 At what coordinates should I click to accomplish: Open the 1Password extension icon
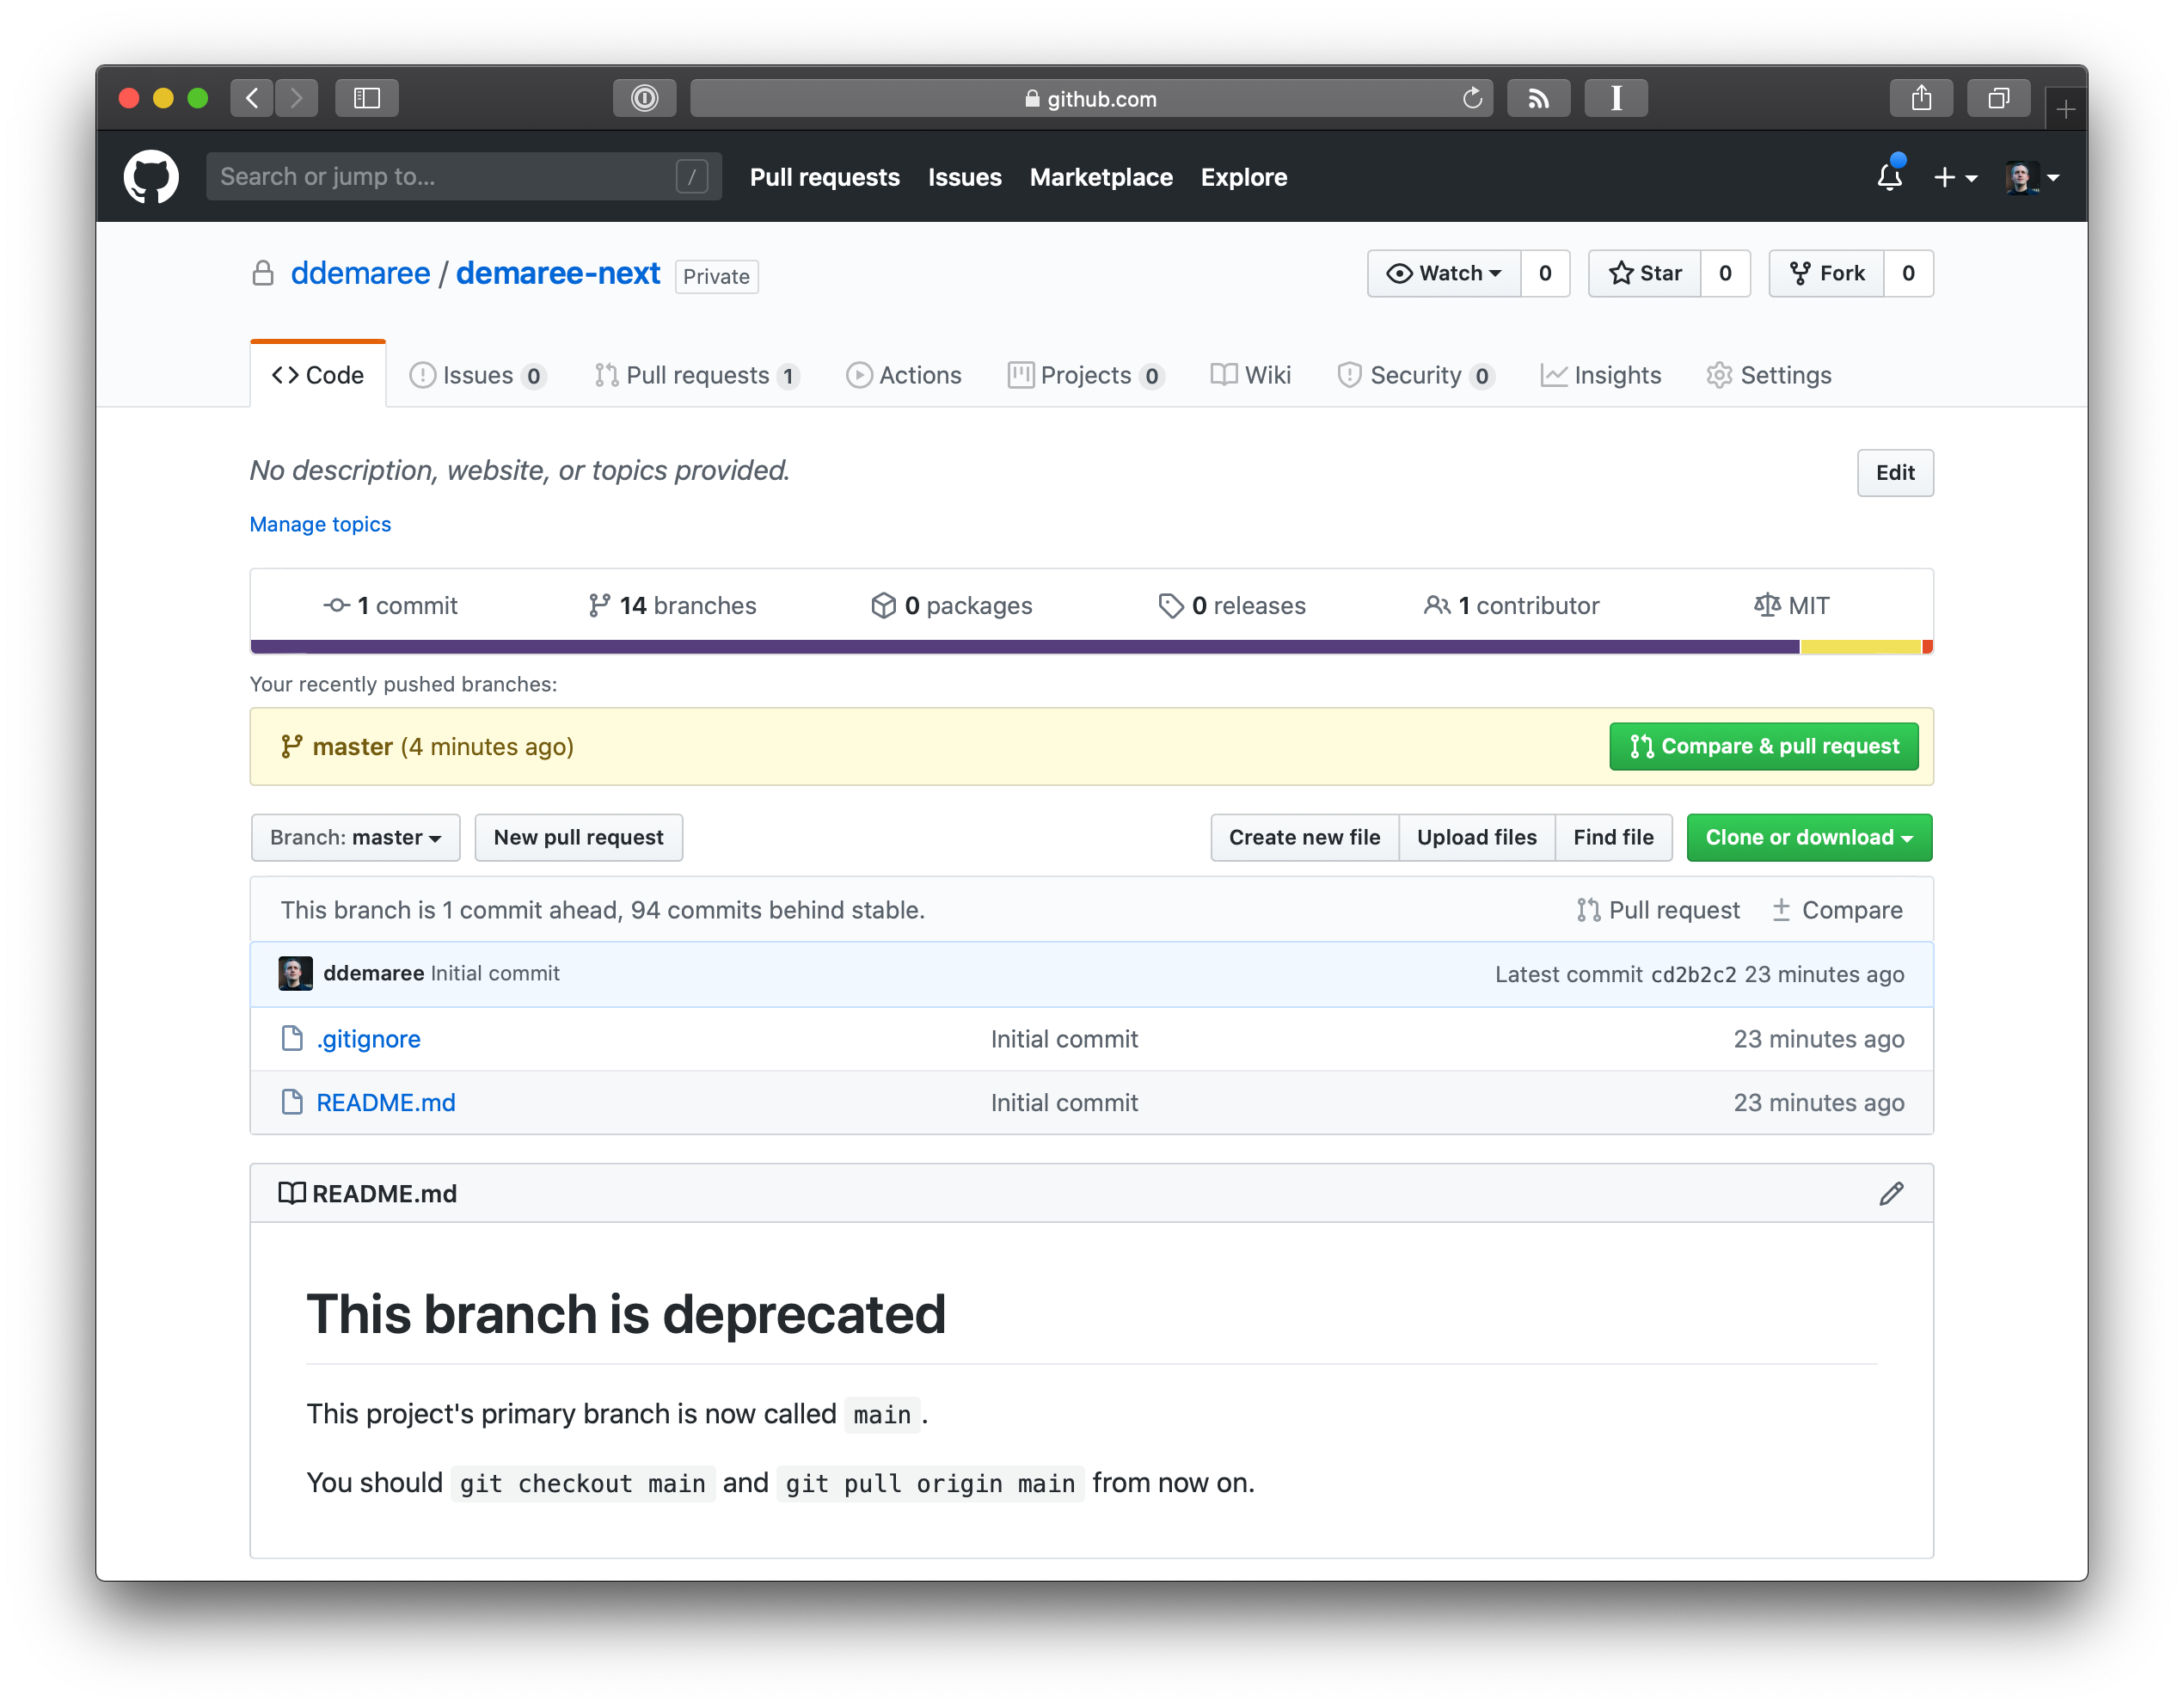(645, 98)
